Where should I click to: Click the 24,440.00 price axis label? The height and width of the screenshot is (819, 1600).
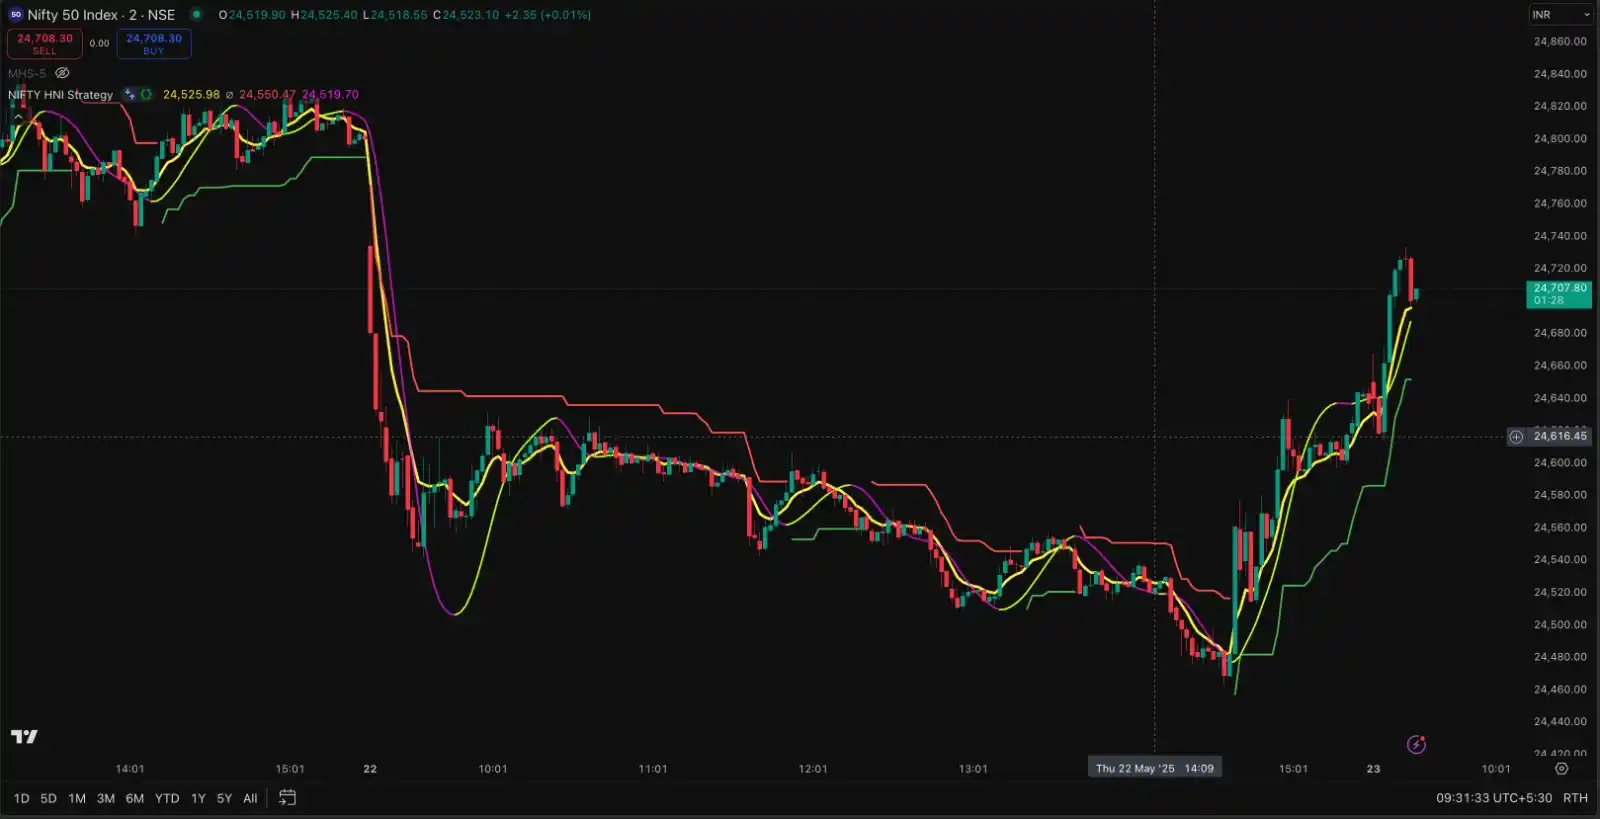[x=1560, y=721]
